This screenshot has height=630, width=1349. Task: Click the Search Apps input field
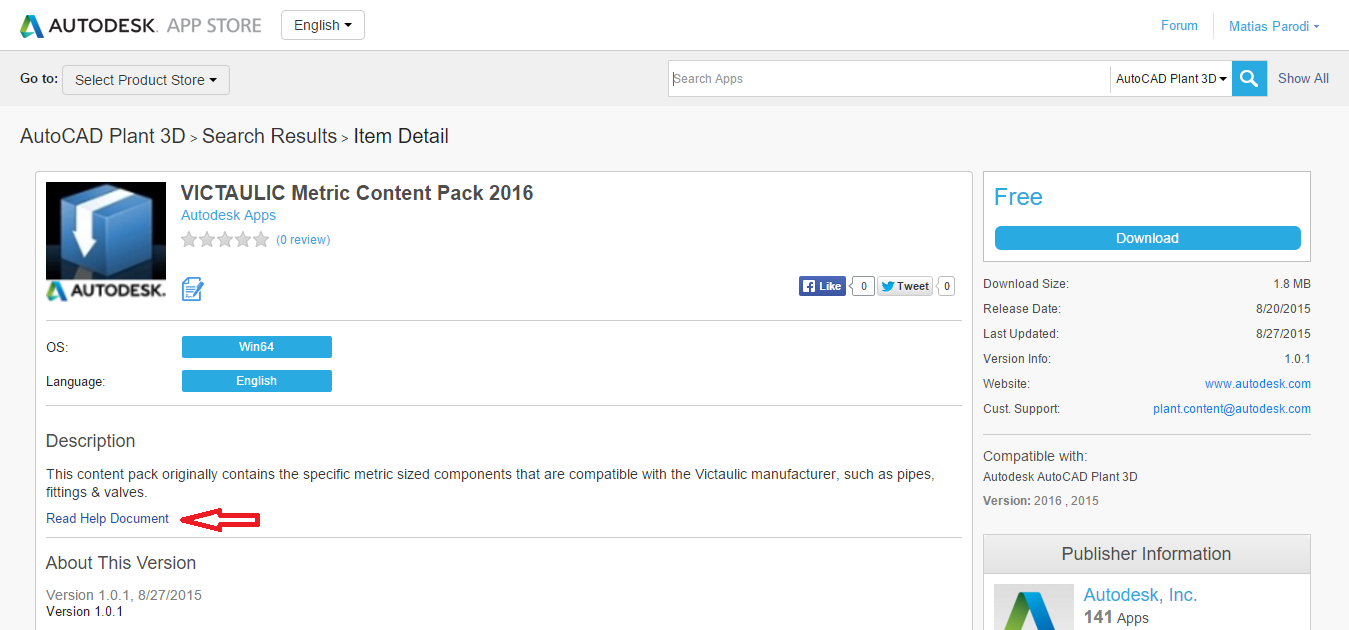pos(888,79)
